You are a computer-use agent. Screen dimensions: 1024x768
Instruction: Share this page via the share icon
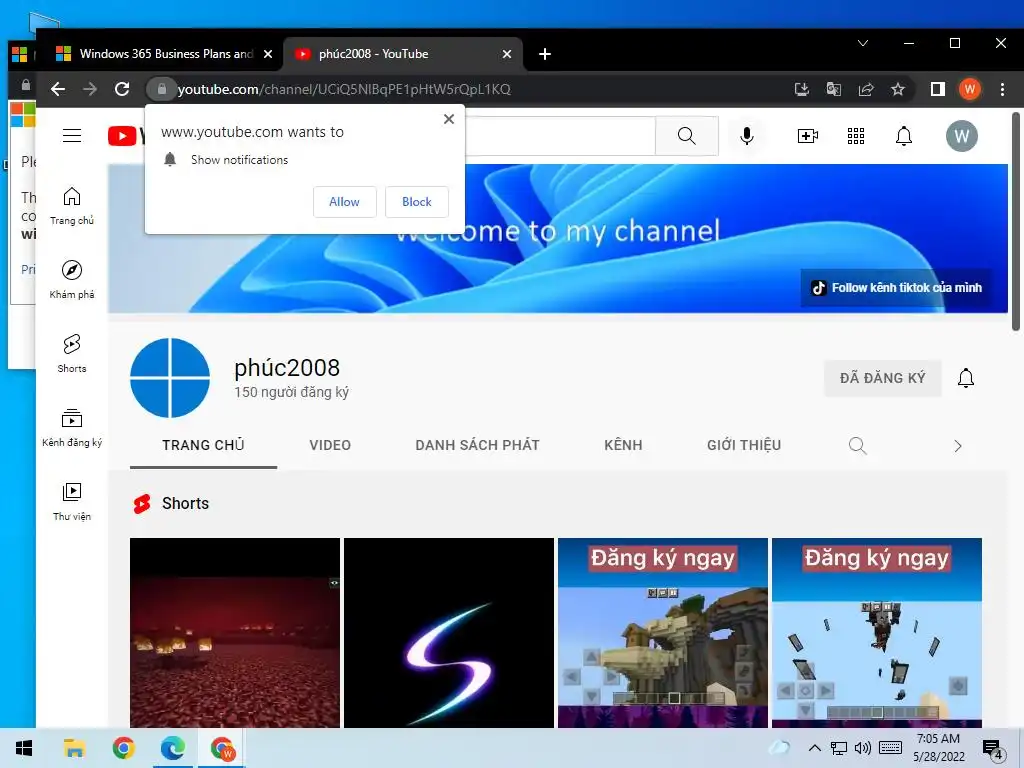(x=866, y=89)
